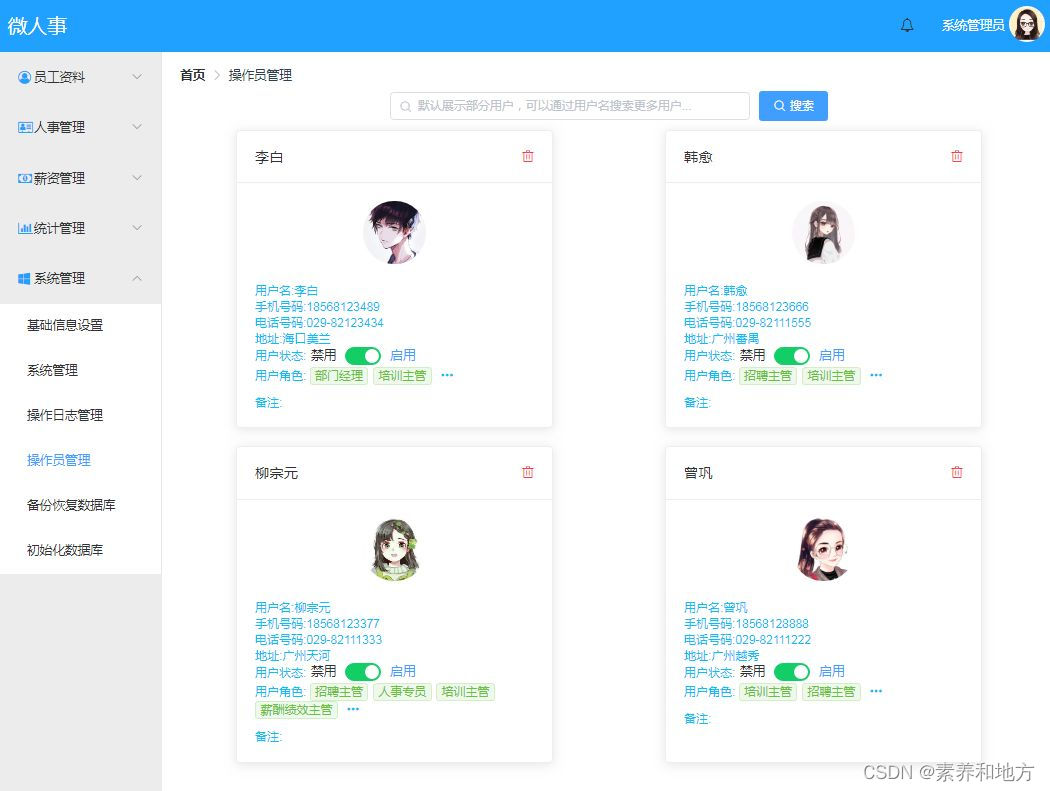The image size is (1050, 791).
Task: Expand the 薪资管理 menu chevron
Action: (137, 178)
